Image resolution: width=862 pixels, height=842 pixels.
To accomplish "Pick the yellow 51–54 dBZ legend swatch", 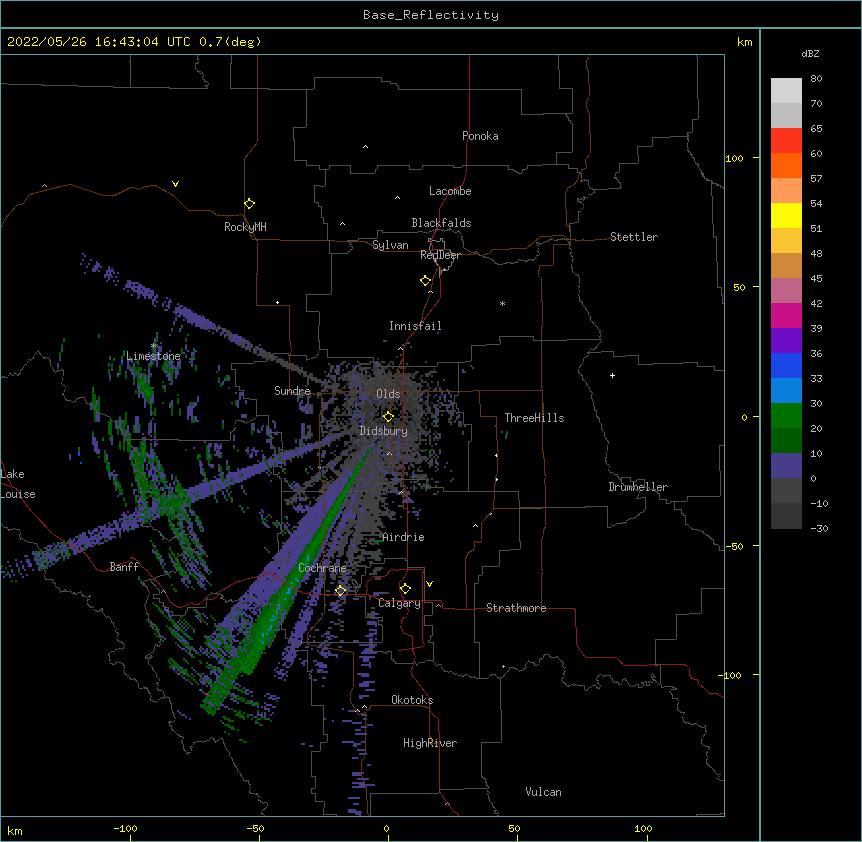I will pyautogui.click(x=786, y=215).
